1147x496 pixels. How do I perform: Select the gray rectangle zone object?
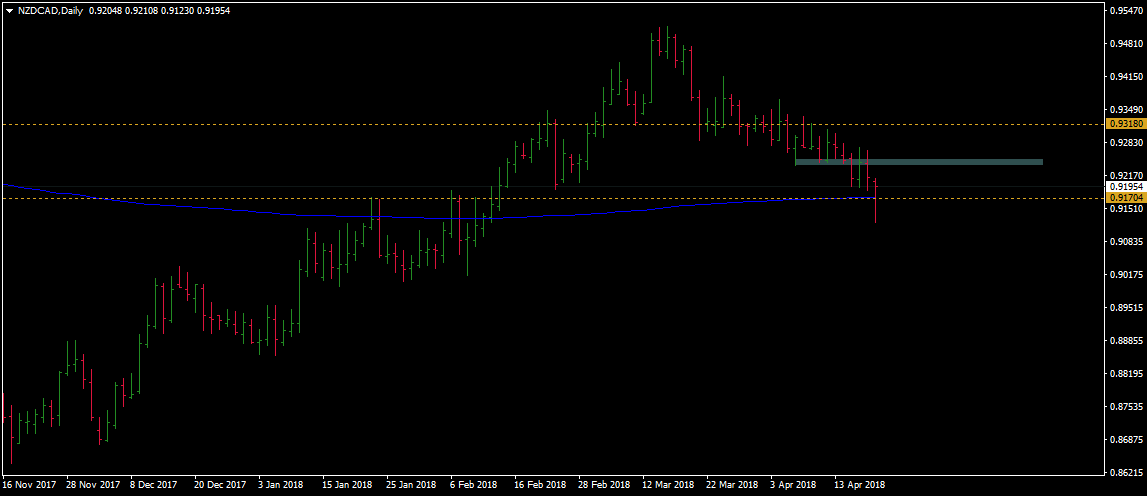[x=918, y=162]
